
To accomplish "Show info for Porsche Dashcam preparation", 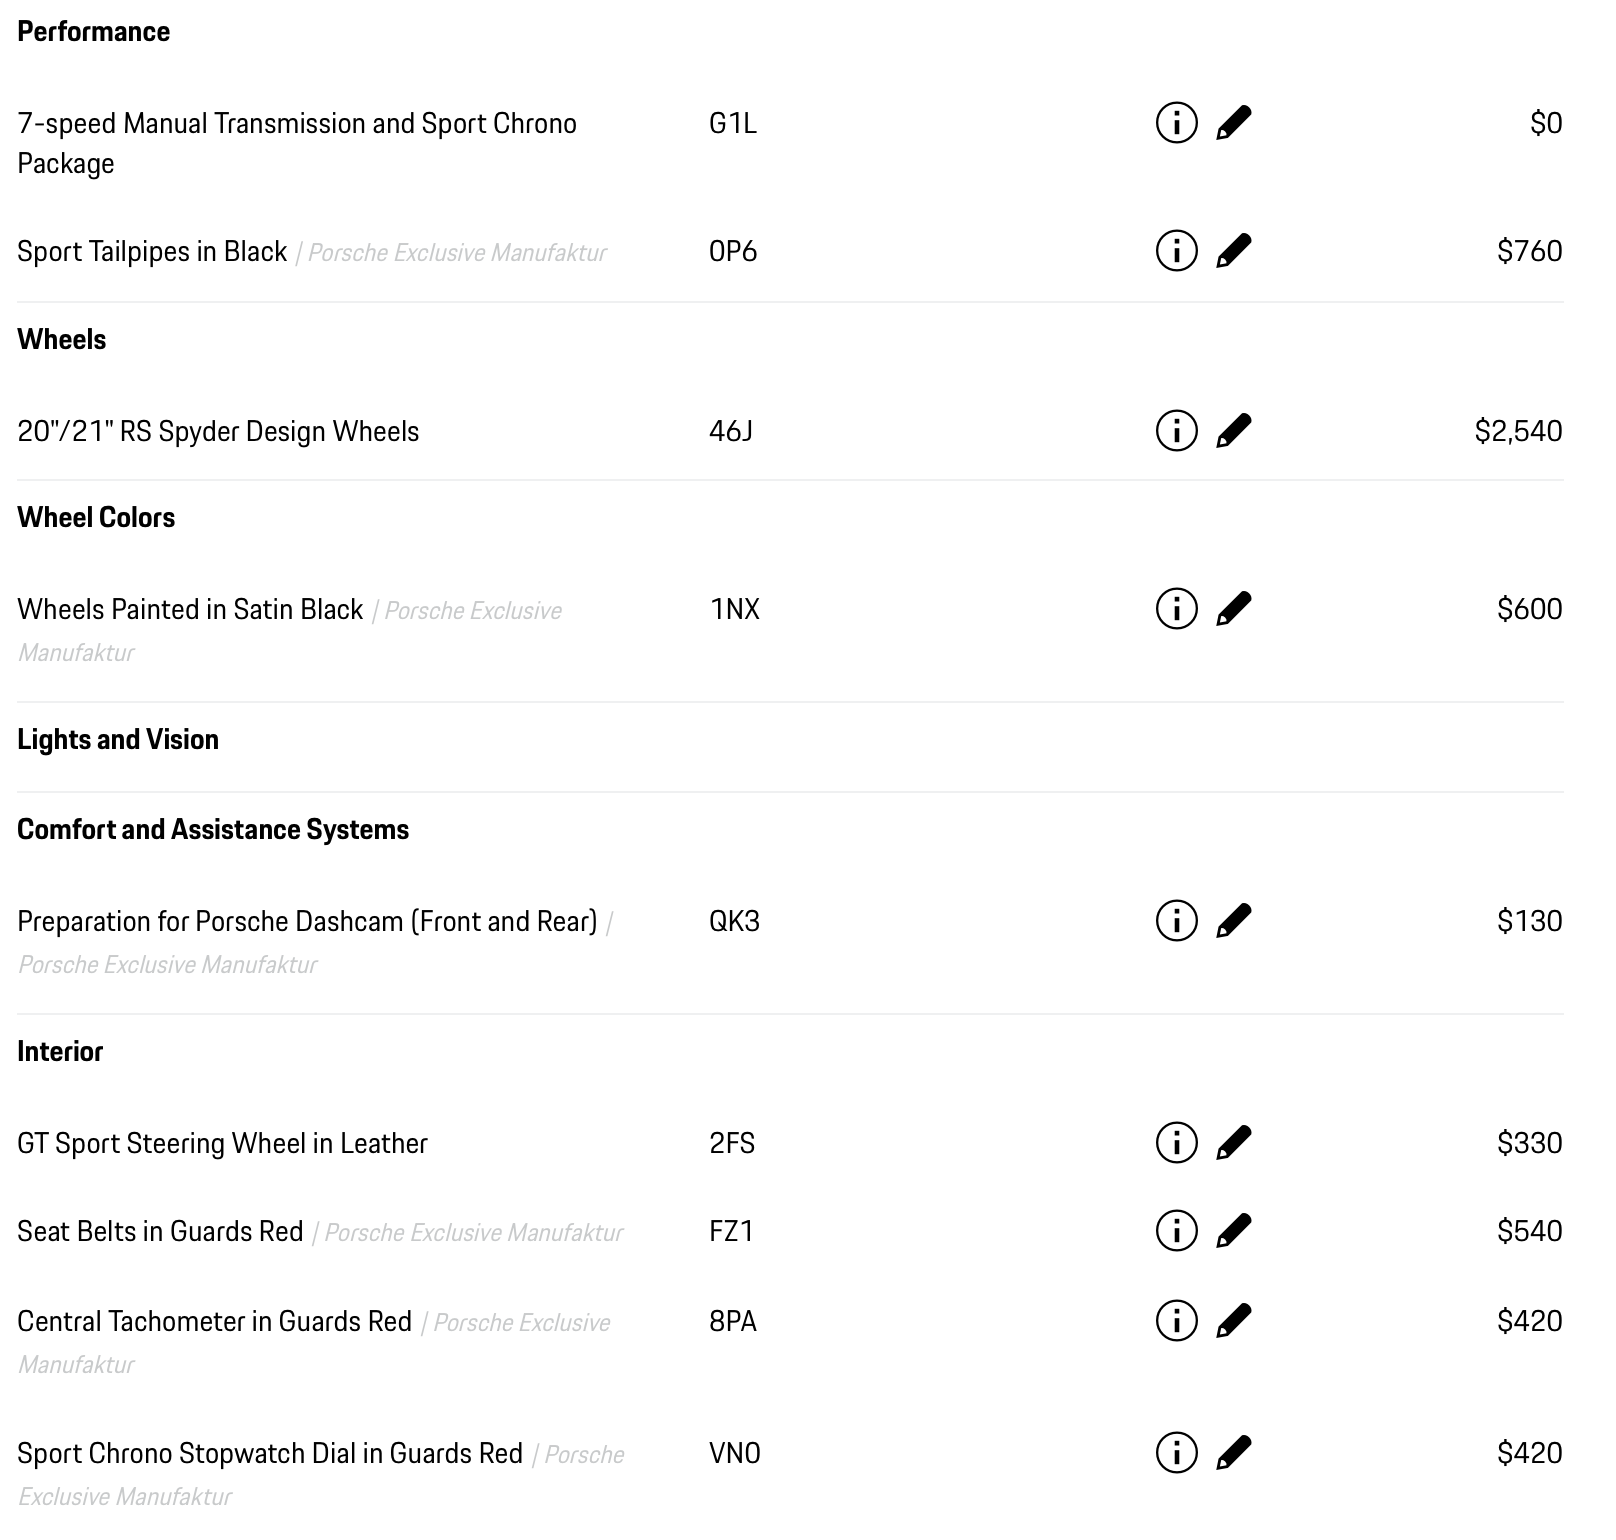I will pyautogui.click(x=1176, y=921).
